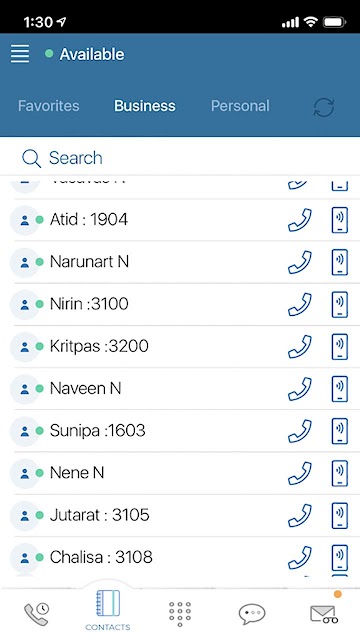This screenshot has height=640, width=360.
Task: Open the dial pad at the bottom
Action: 180,613
